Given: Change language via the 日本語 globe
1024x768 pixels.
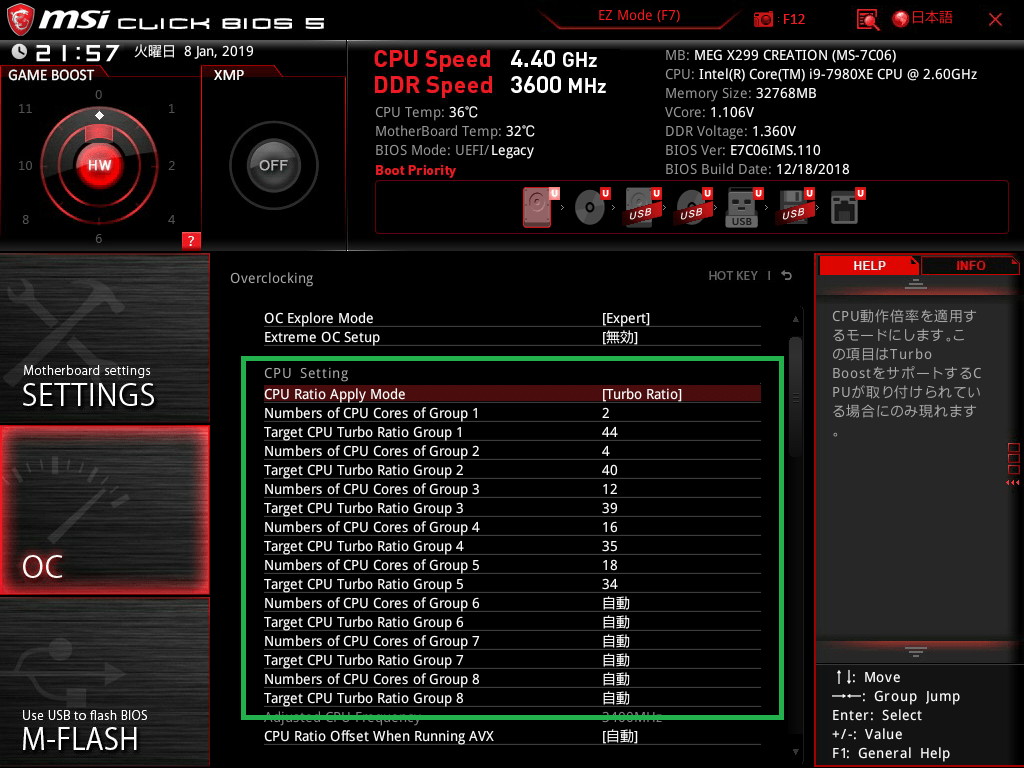Looking at the screenshot, I should [x=923, y=18].
